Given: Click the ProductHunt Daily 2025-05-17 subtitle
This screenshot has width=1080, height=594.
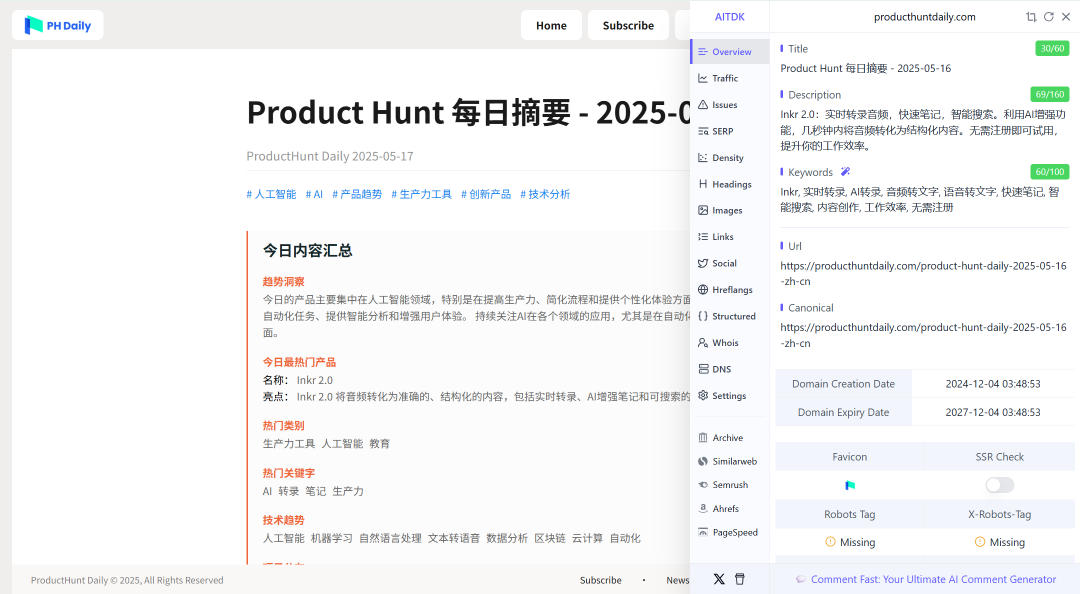Looking at the screenshot, I should (x=330, y=156).
